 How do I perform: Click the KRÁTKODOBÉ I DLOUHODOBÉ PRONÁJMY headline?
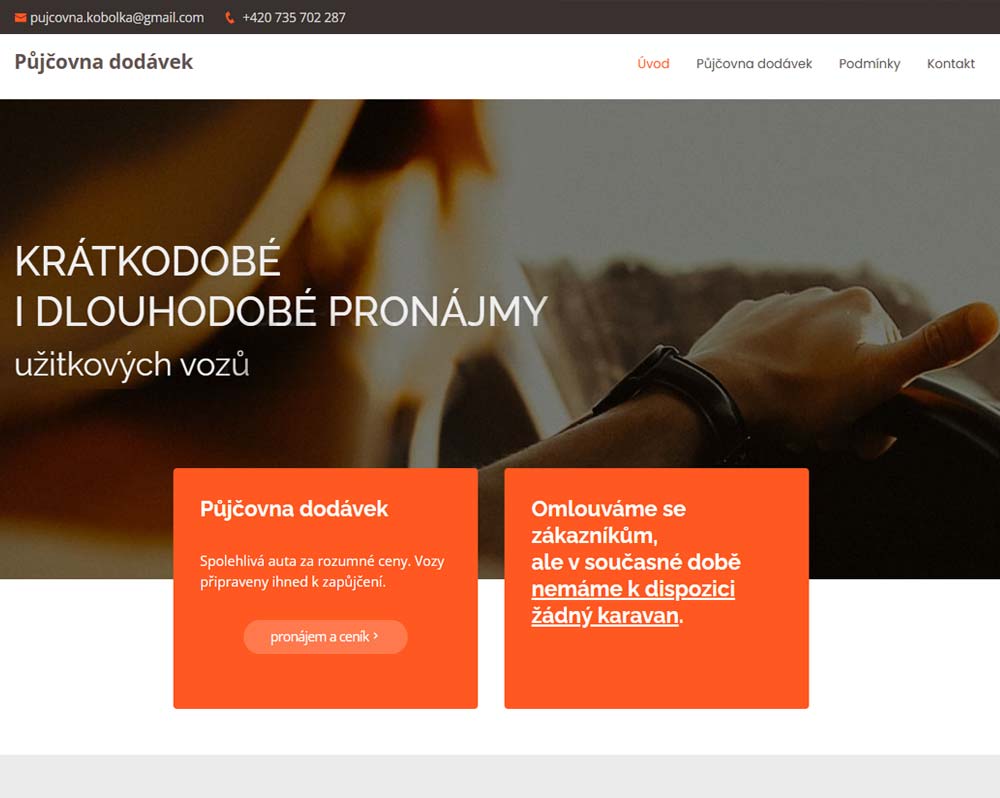(x=281, y=285)
